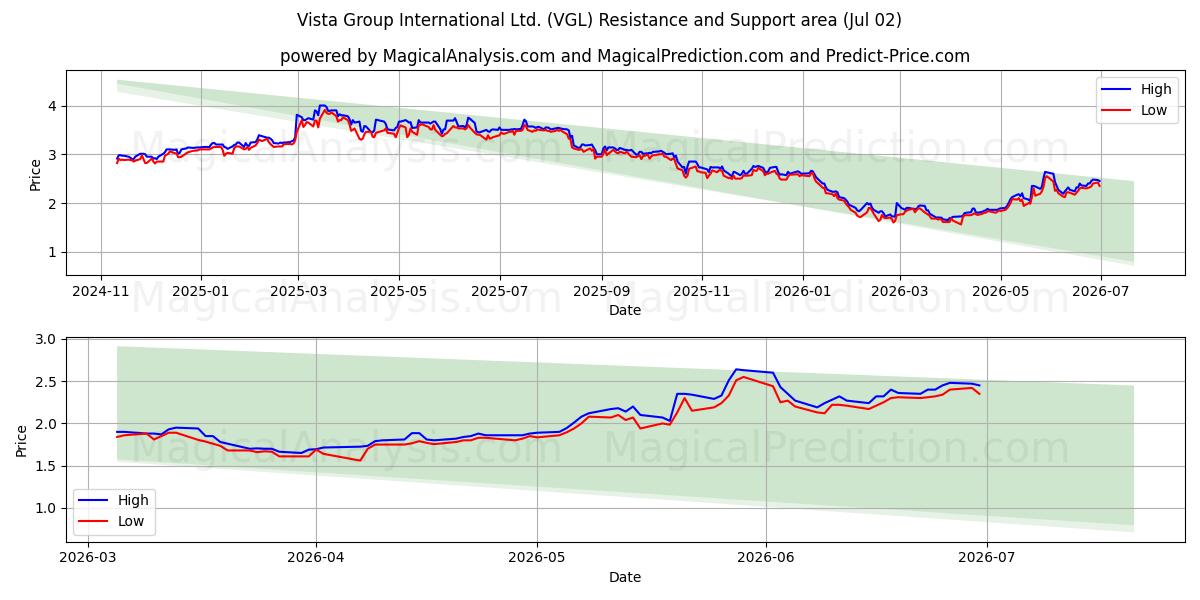The image size is (1200, 600).
Task: Click the '2025-11' x-axis label
Action: point(702,292)
